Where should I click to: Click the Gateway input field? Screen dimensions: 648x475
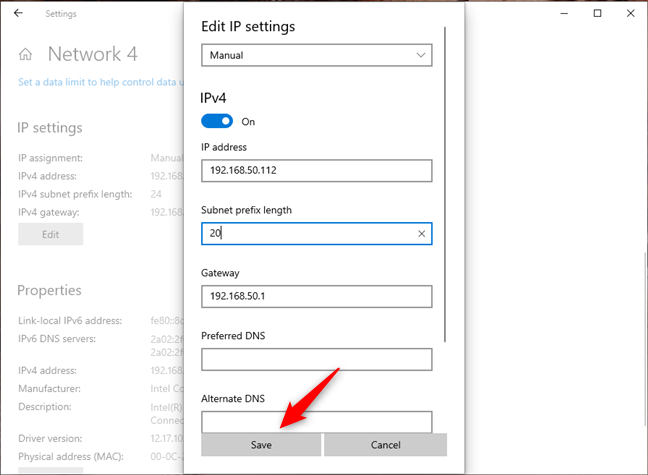pos(316,297)
